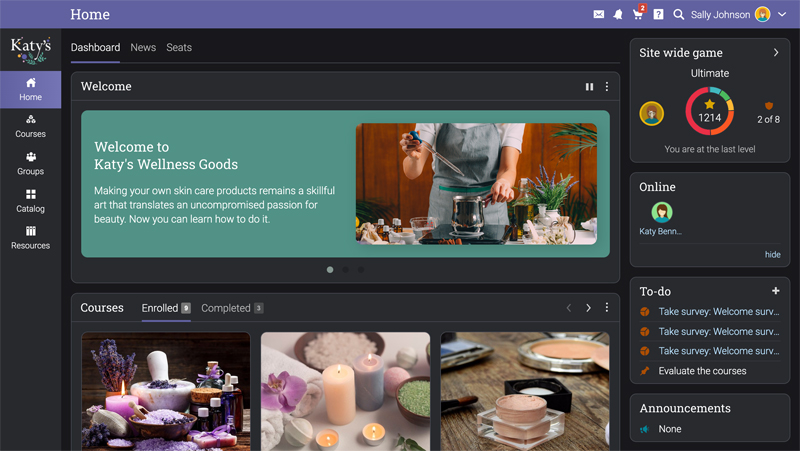Open the candles and orchid course card
800x451 pixels.
coord(345,391)
